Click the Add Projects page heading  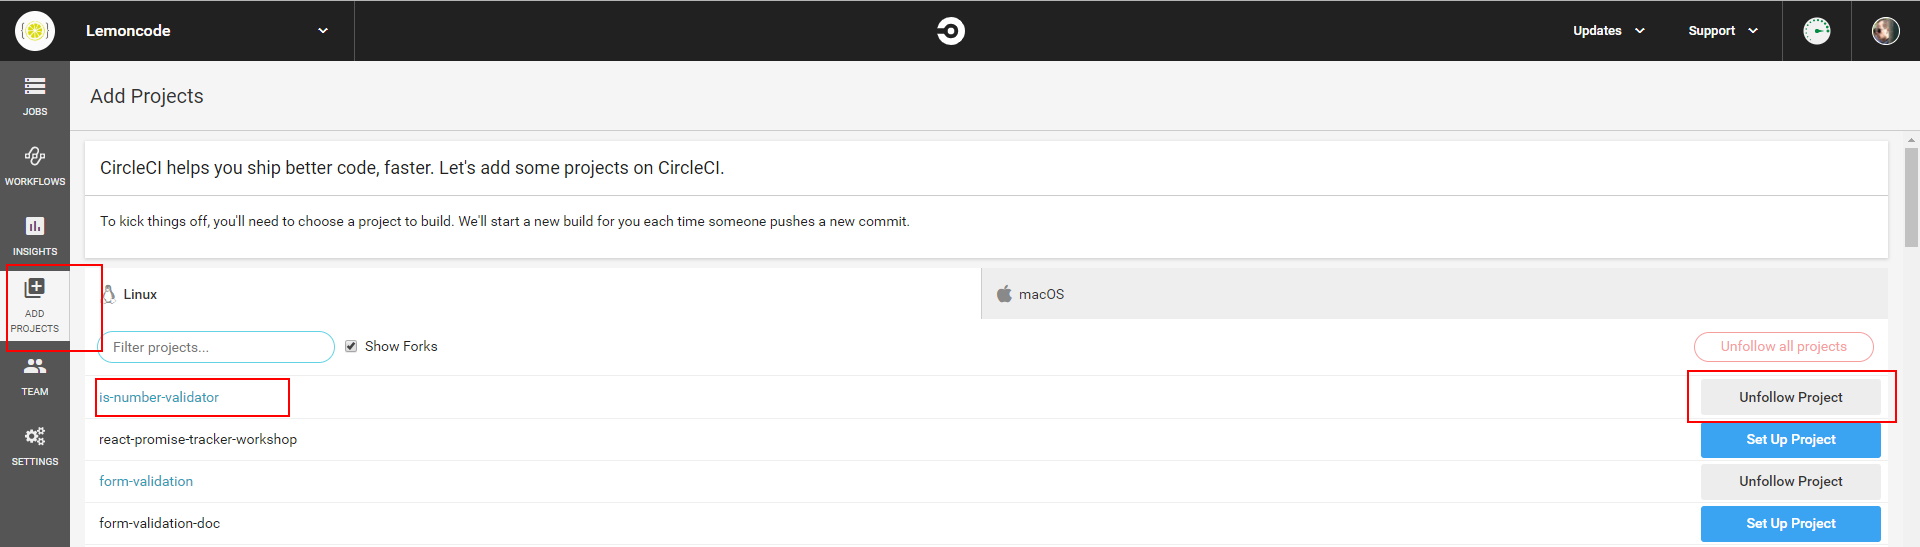tap(147, 96)
